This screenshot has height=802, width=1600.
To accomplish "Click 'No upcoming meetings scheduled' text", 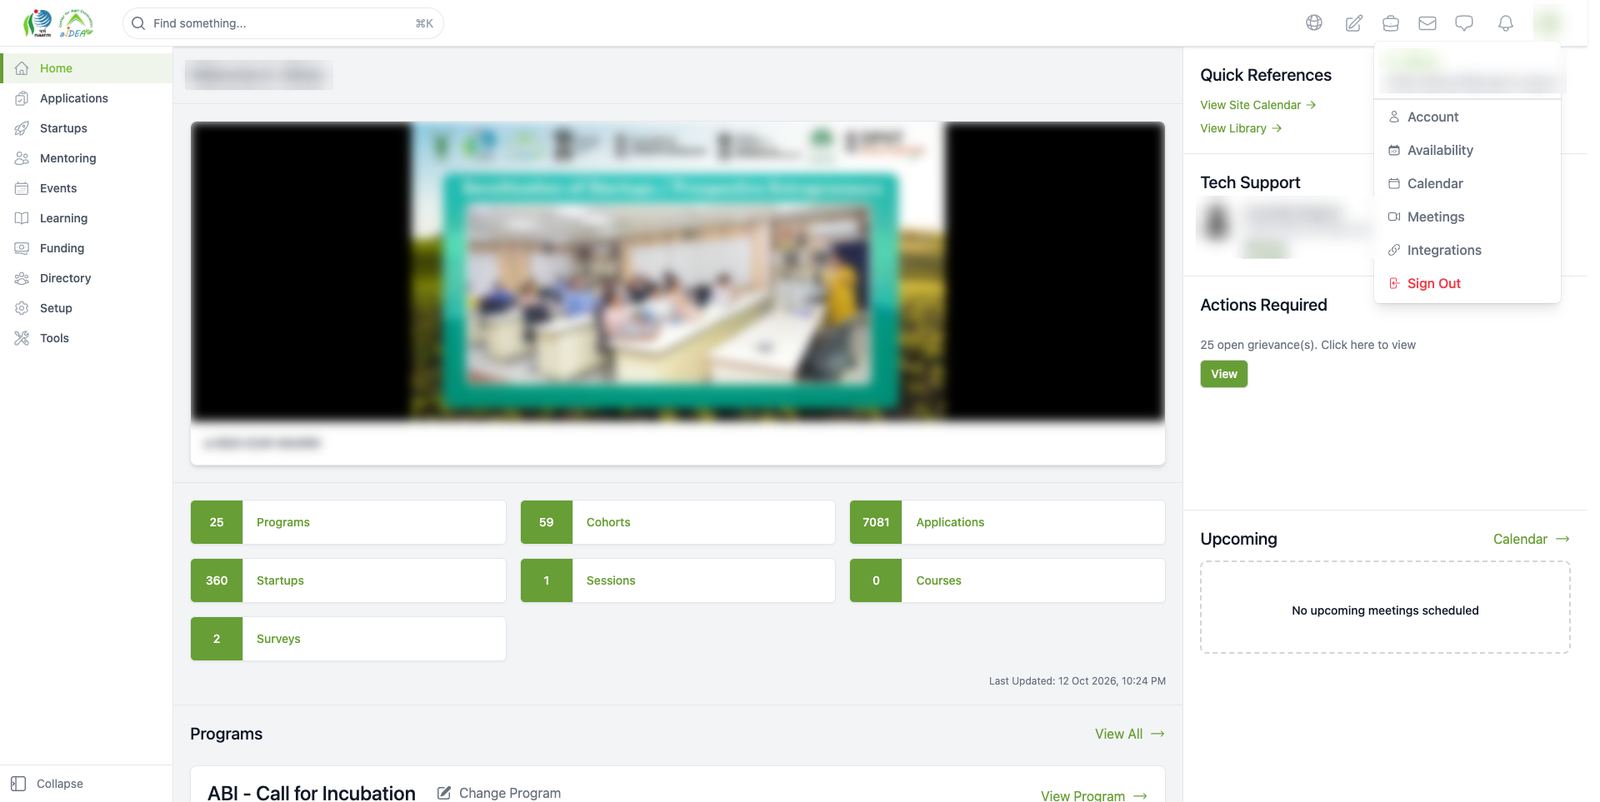I will click(1385, 610).
